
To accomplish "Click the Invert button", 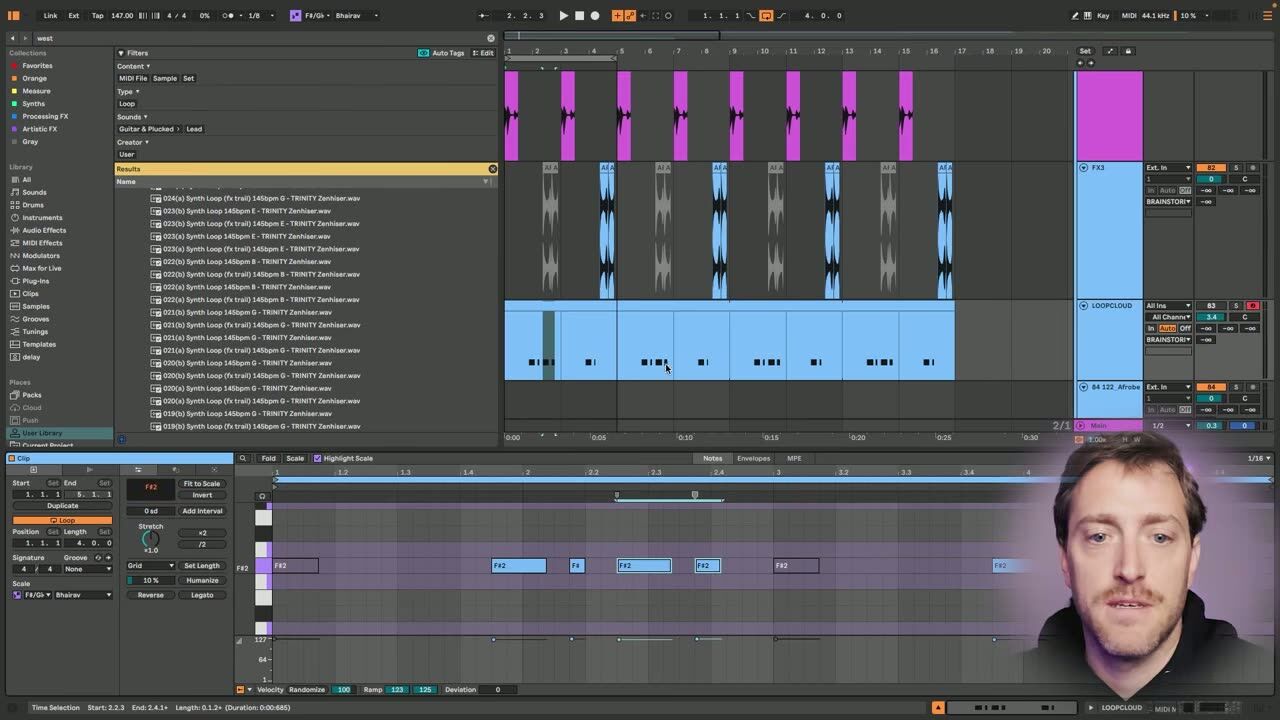I will tap(202, 495).
